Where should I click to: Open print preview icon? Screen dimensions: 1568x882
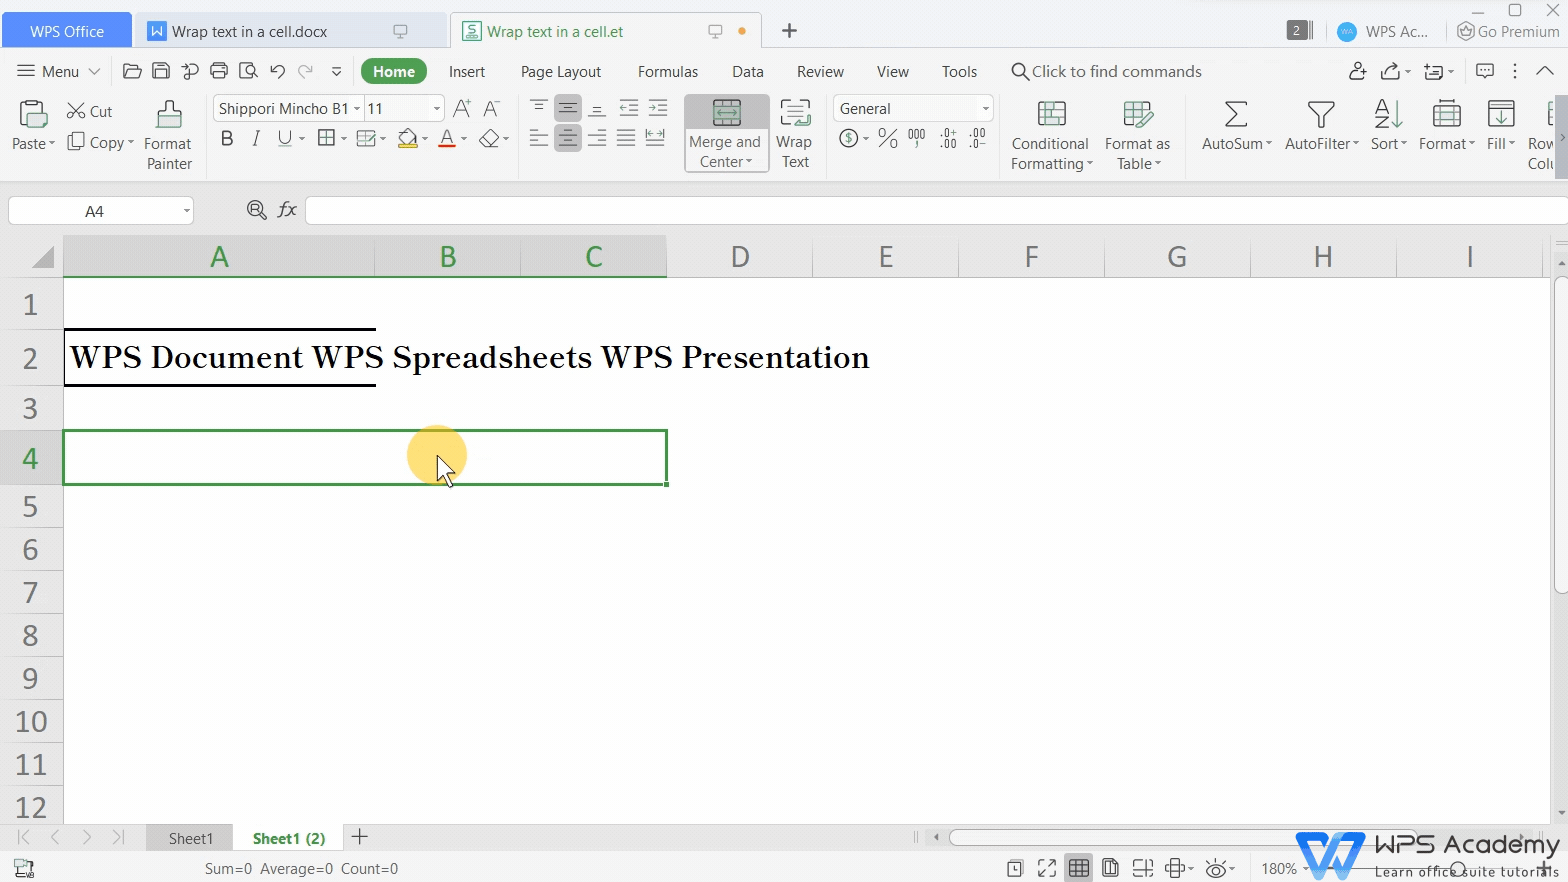(248, 71)
